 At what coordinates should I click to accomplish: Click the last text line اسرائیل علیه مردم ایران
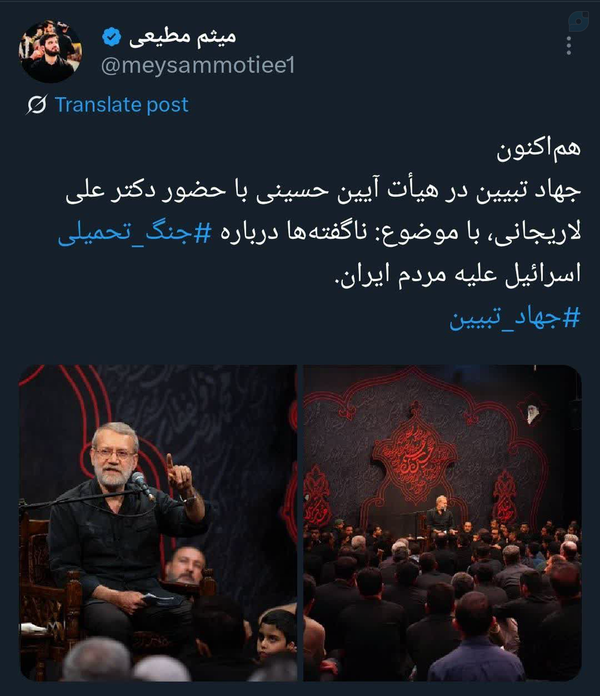point(458,275)
